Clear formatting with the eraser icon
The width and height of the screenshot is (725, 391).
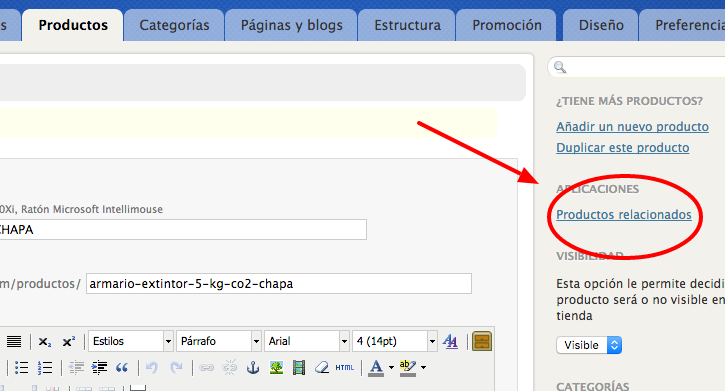tap(322, 367)
